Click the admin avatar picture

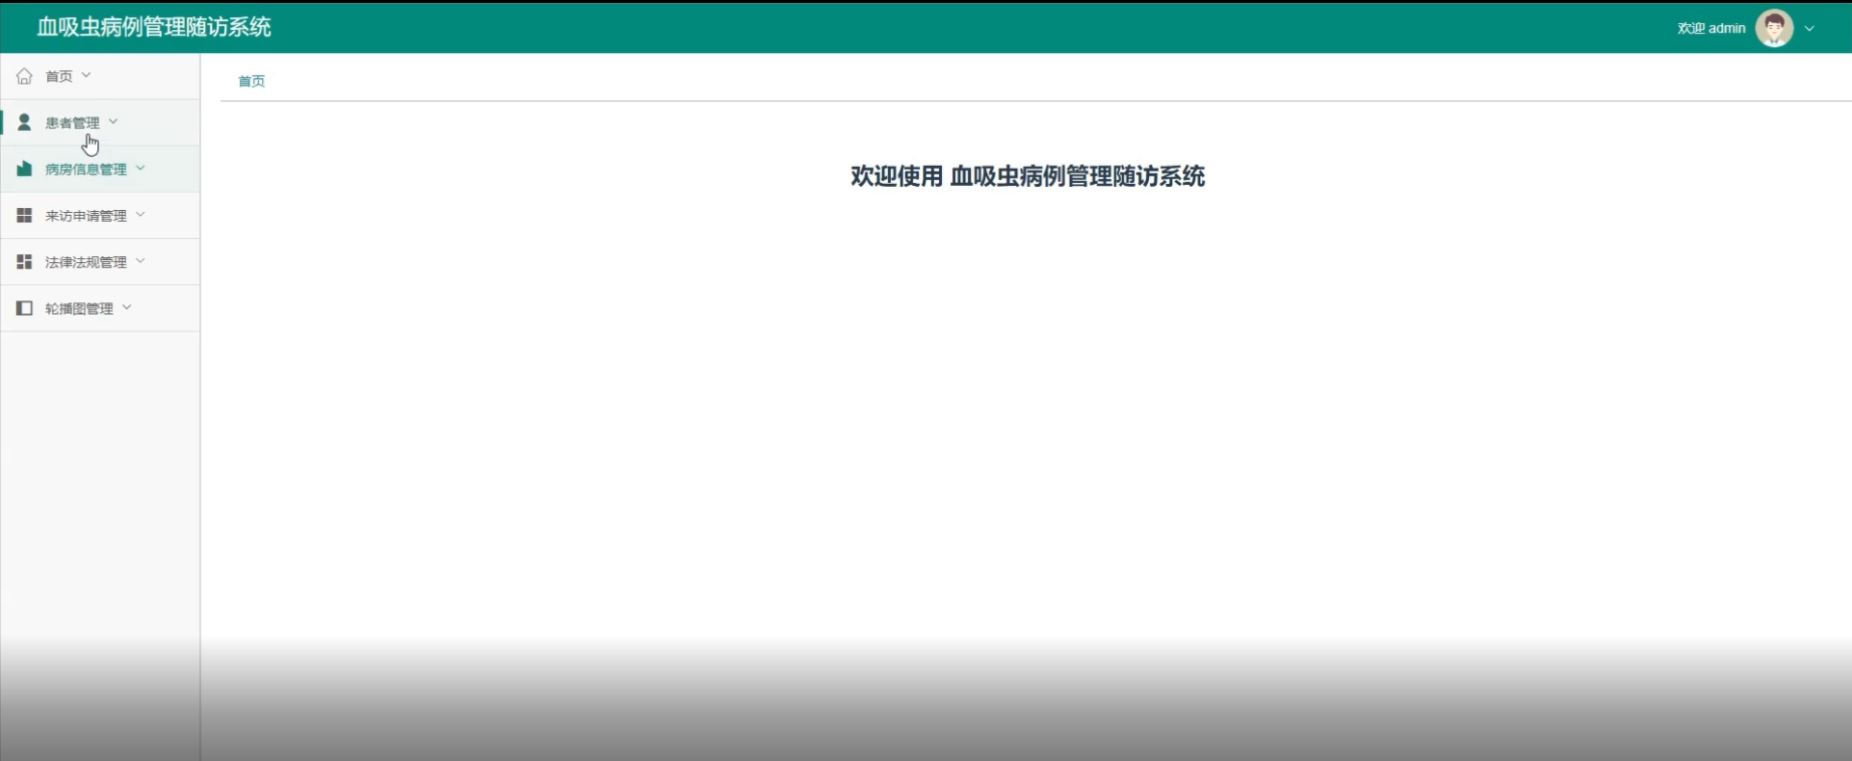coord(1774,28)
